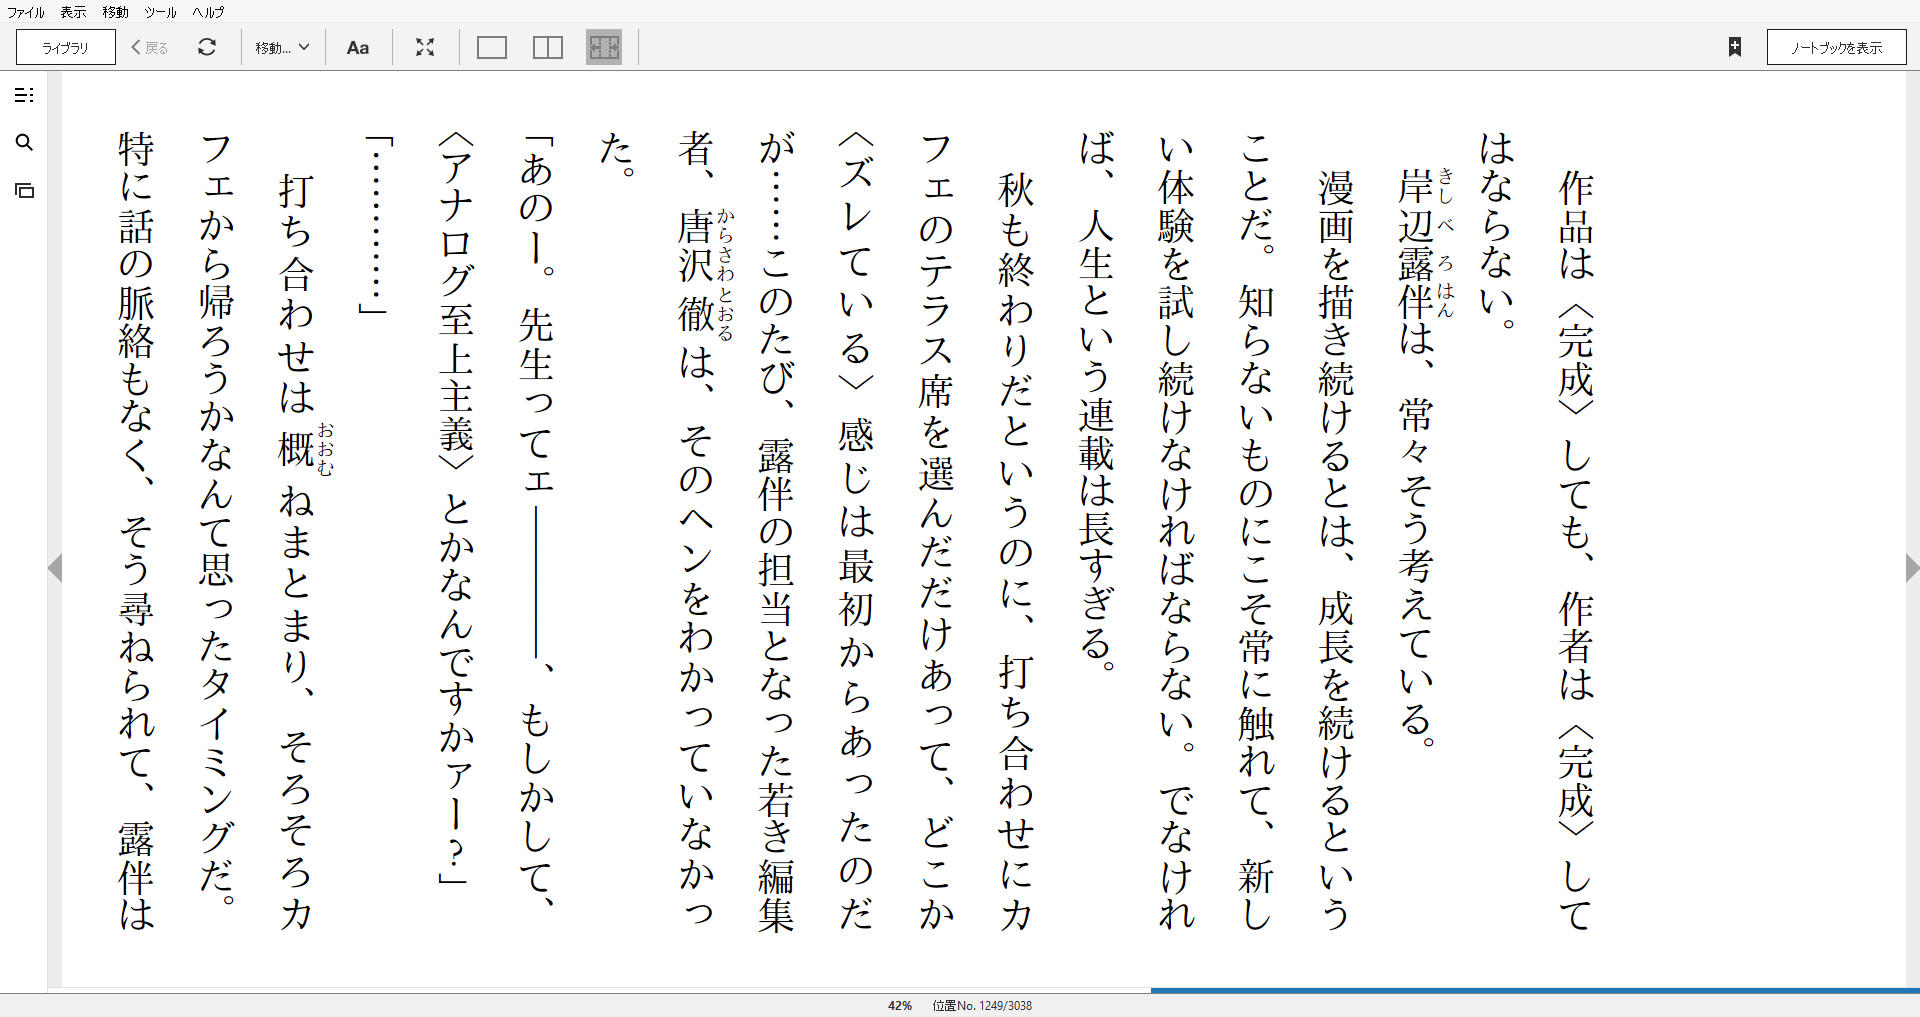Select the two-page spread layout icon
This screenshot has width=1920, height=1017.
(x=547, y=47)
